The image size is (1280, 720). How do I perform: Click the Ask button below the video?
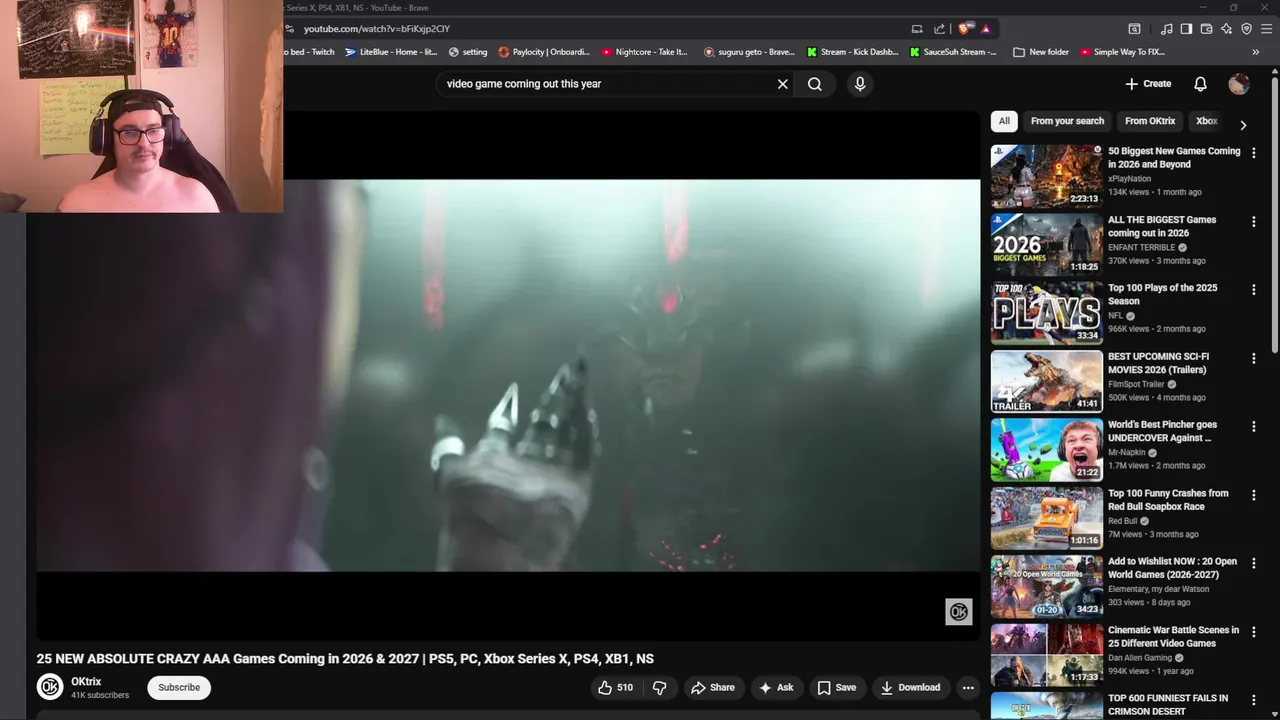coord(776,687)
